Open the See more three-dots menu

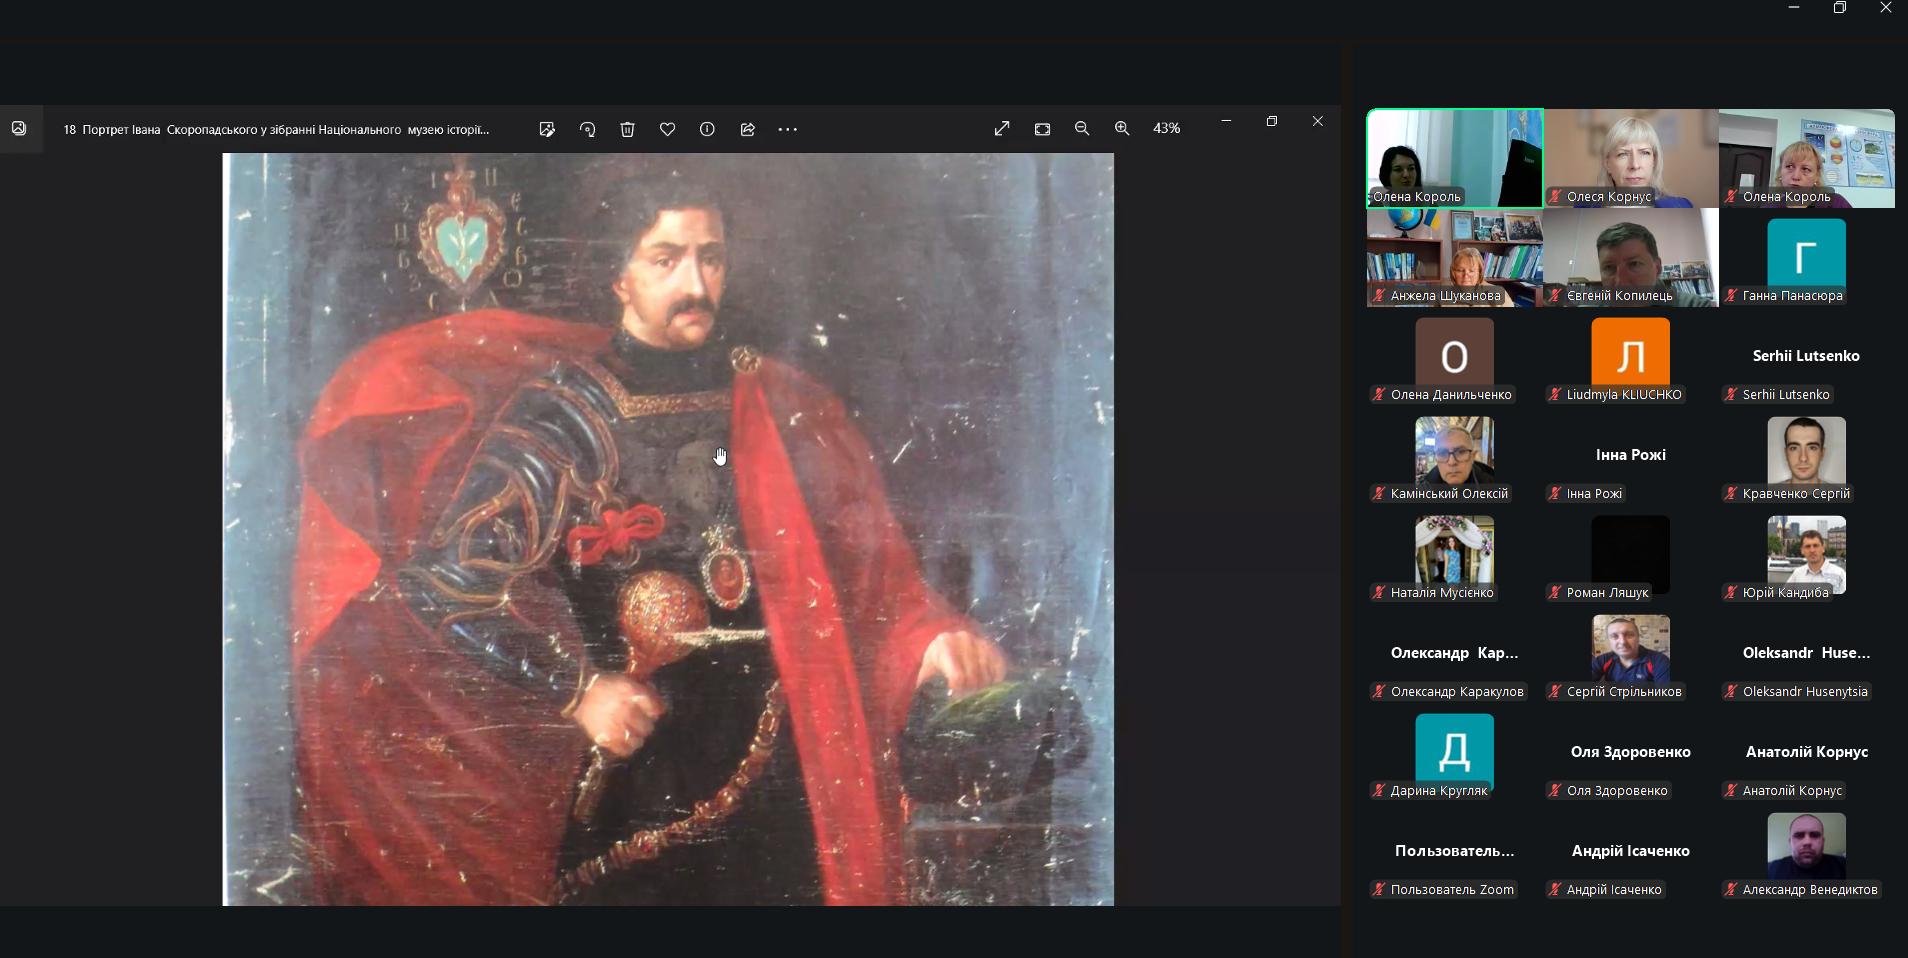[788, 129]
